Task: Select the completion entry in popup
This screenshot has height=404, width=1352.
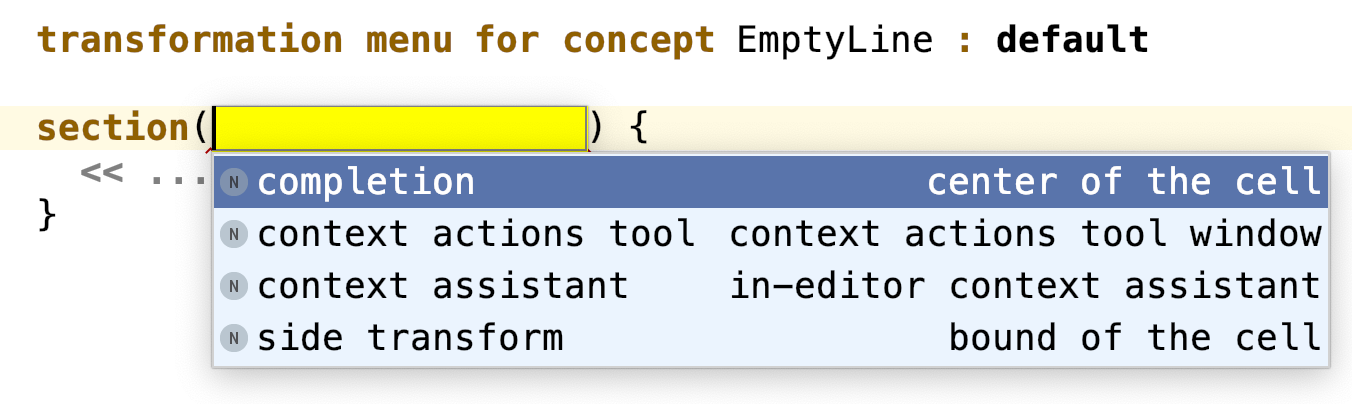Action: click(x=366, y=182)
